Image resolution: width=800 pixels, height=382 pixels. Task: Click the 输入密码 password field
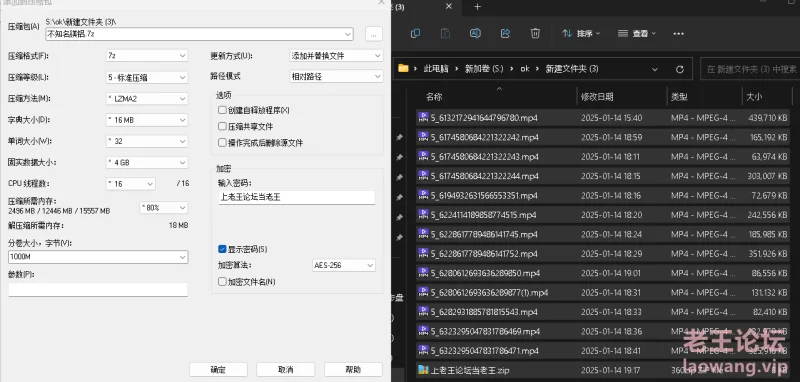pyautogui.click(x=296, y=197)
